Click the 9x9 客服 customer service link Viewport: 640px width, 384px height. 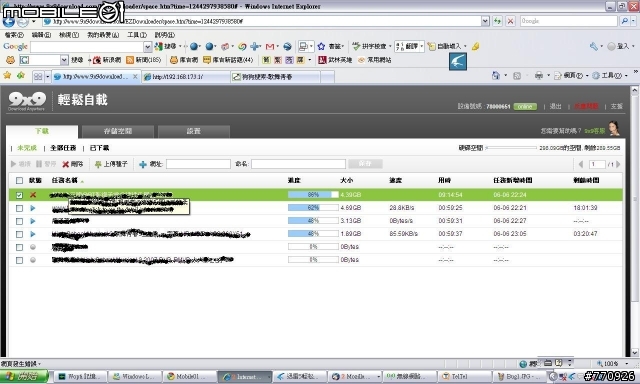tap(594, 131)
